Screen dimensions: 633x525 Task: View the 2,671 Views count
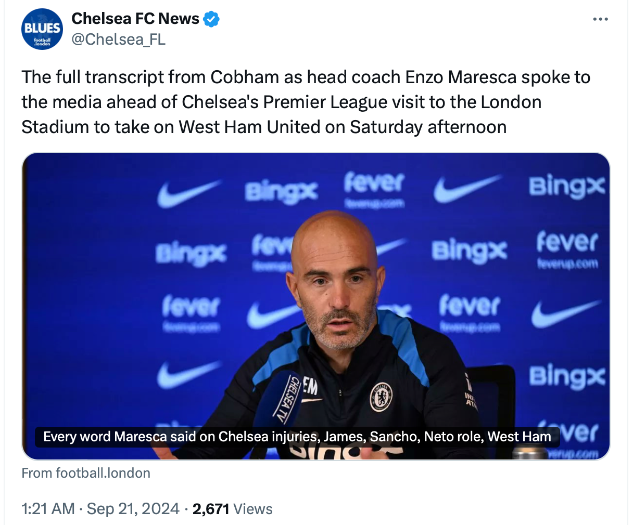click(x=232, y=509)
